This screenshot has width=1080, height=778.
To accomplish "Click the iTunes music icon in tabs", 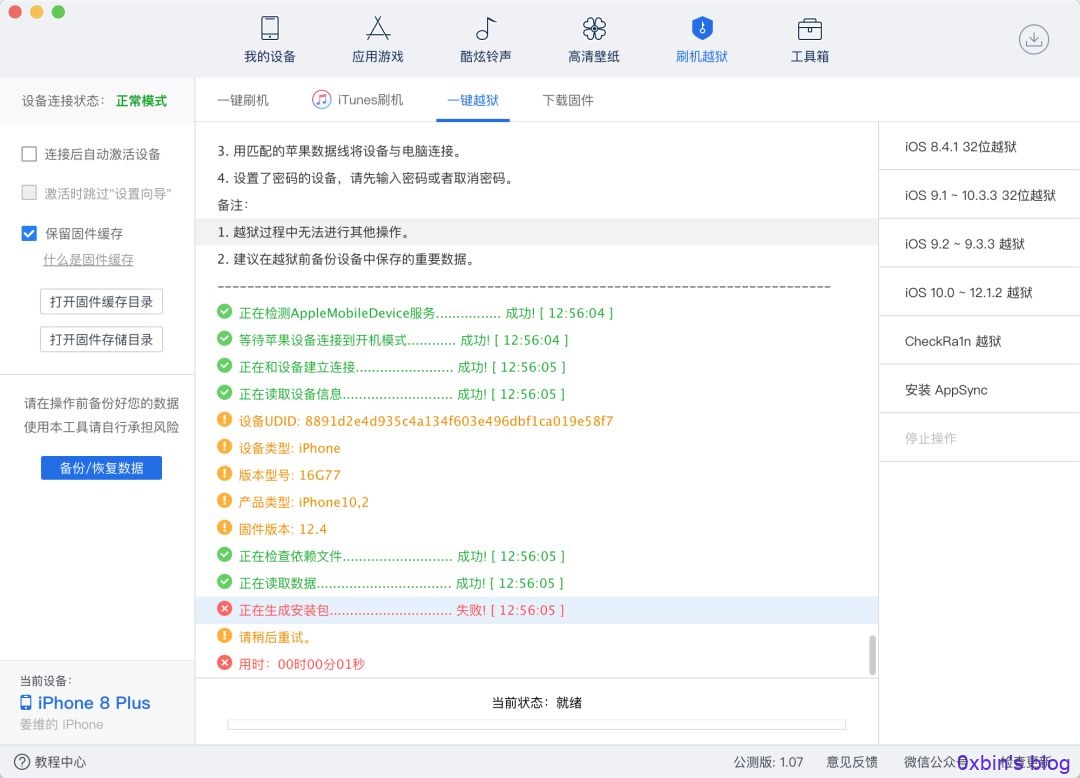I will click(x=322, y=100).
